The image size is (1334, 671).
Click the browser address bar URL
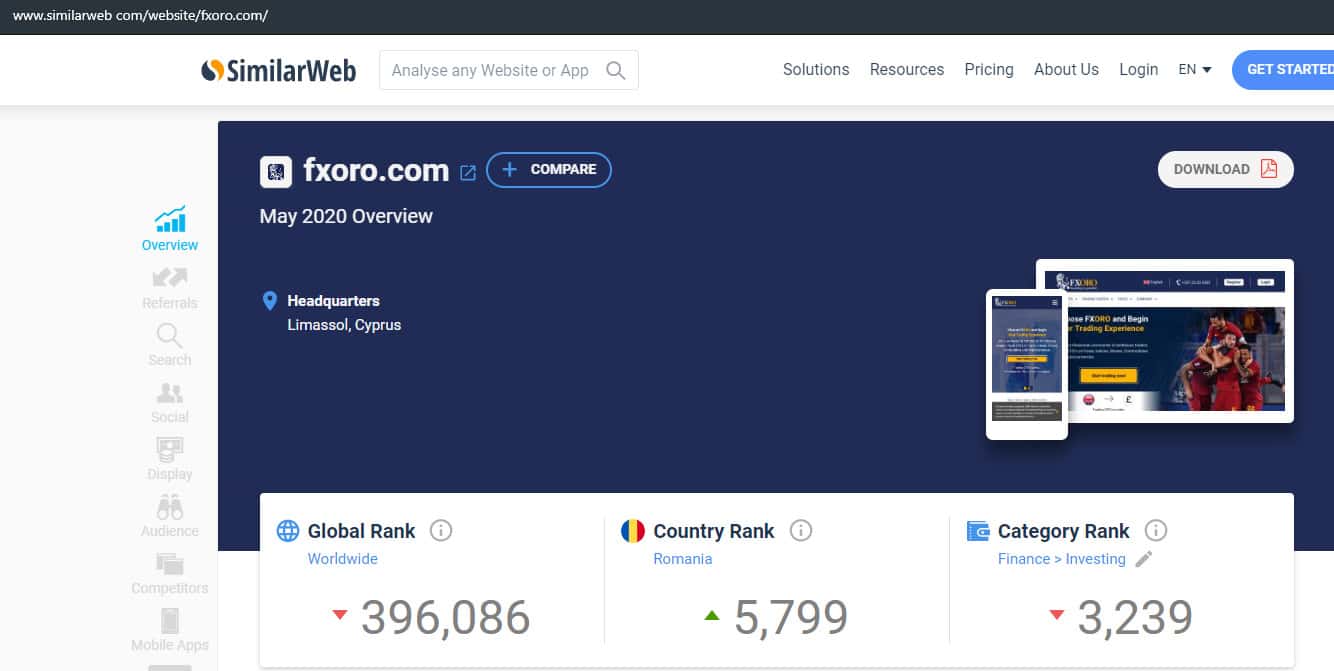[140, 16]
